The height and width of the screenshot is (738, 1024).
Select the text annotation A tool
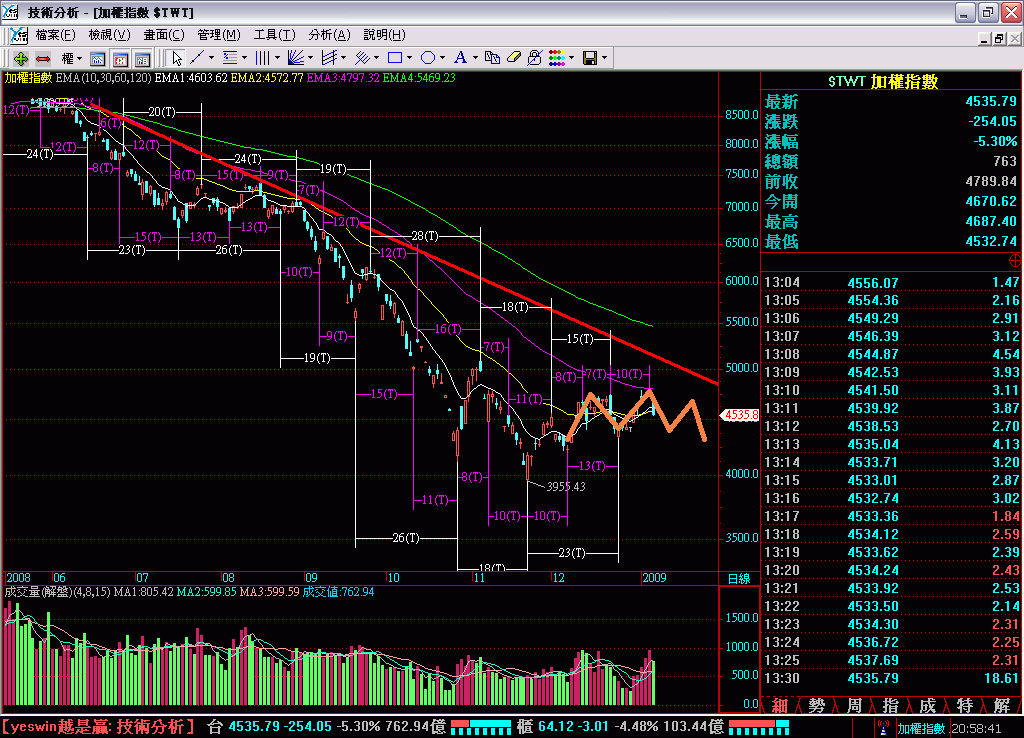460,58
